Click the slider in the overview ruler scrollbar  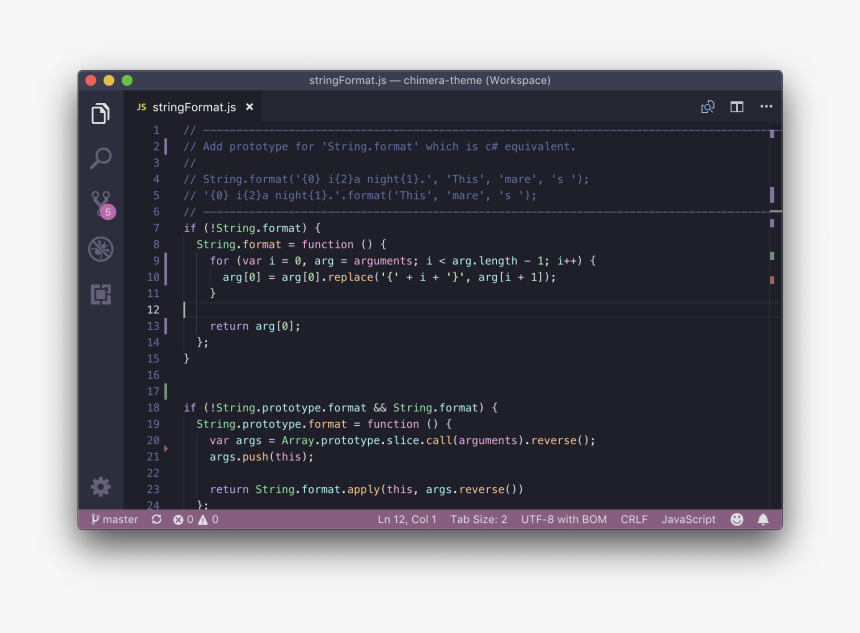(776, 211)
